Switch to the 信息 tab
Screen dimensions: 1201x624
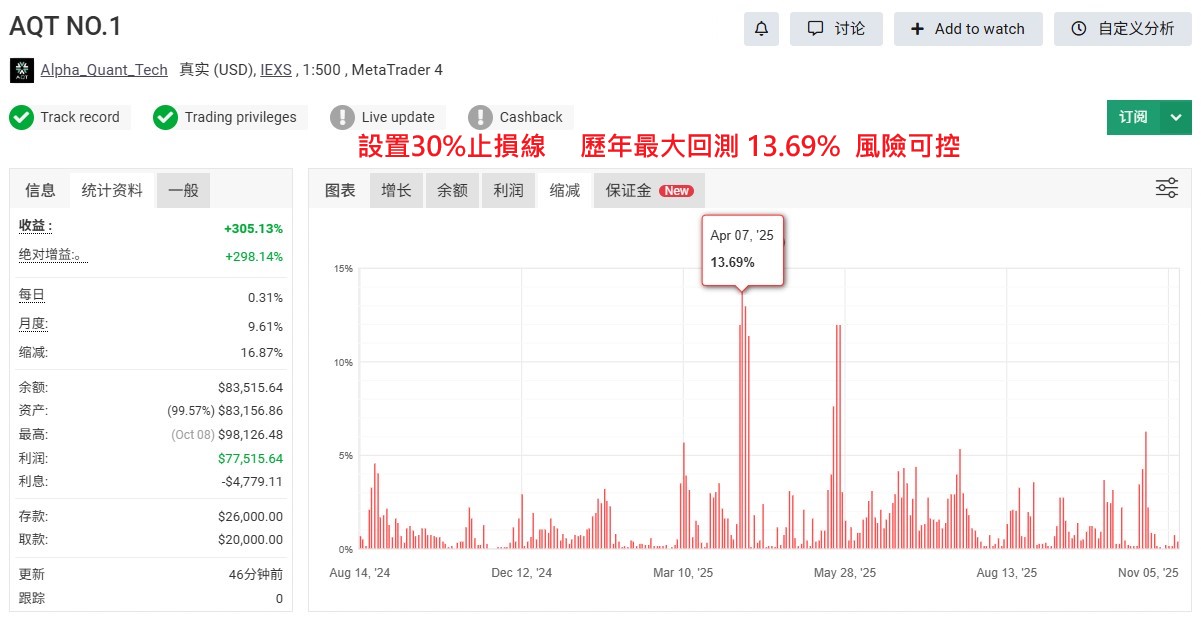click(x=40, y=189)
